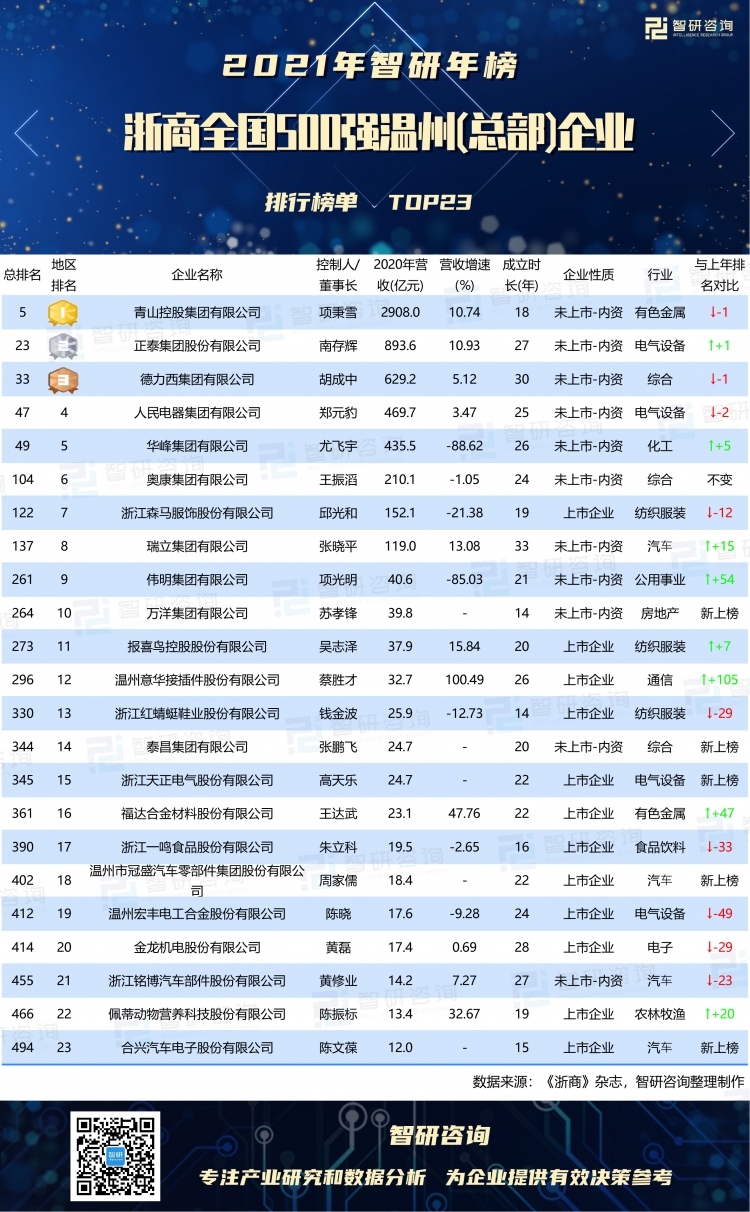Click revenue value 2908.0

pos(400,313)
